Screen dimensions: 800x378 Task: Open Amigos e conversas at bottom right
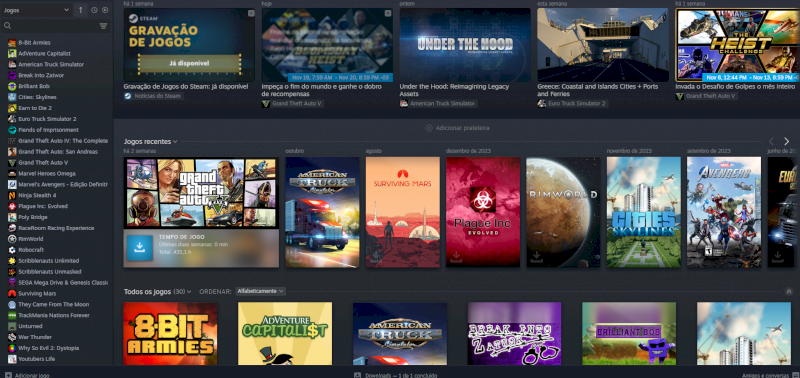(769, 375)
